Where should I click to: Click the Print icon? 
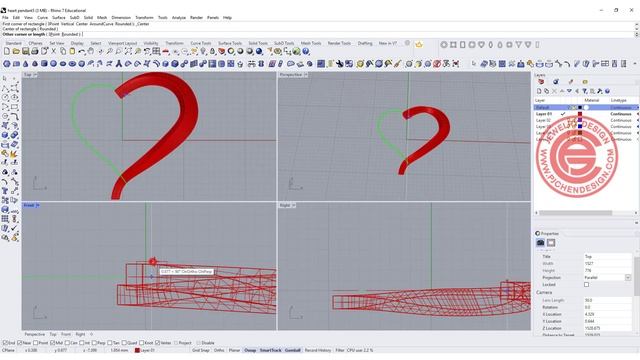point(35,51)
